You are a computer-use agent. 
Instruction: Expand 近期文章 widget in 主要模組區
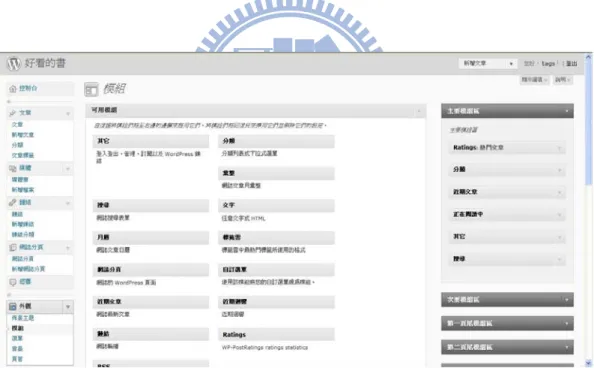[x=559, y=193]
